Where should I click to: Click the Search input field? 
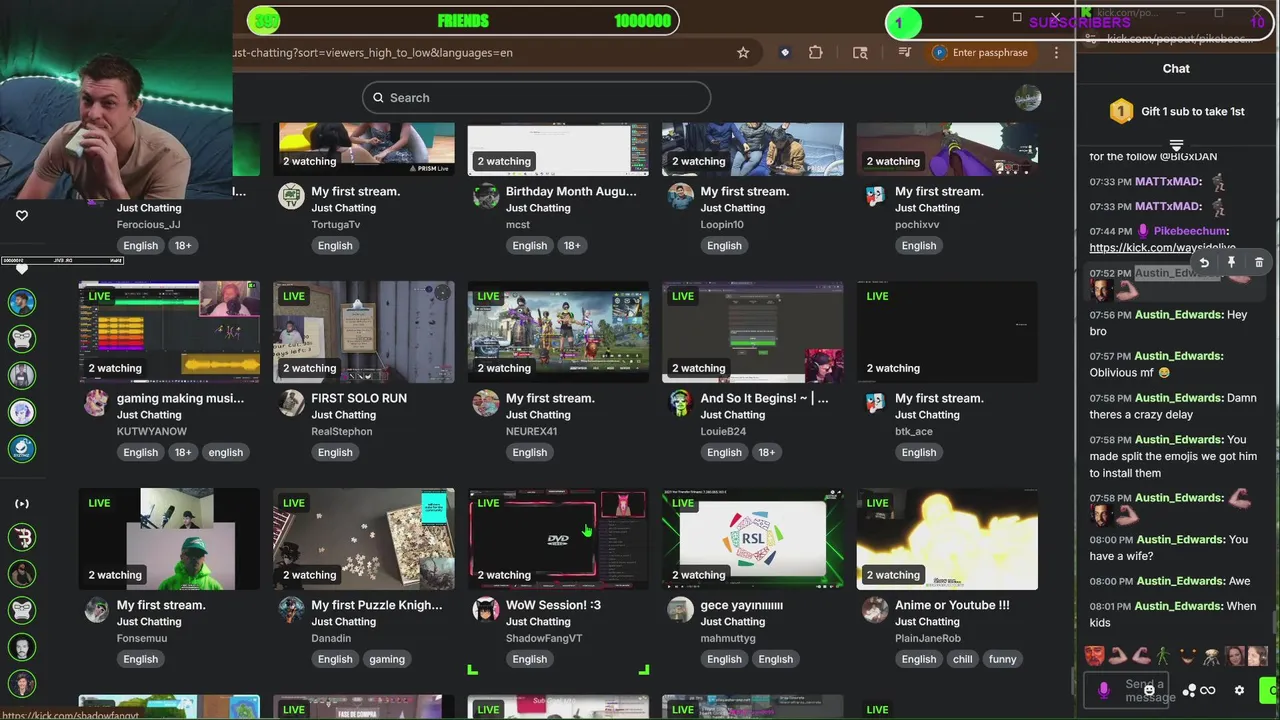[537, 97]
